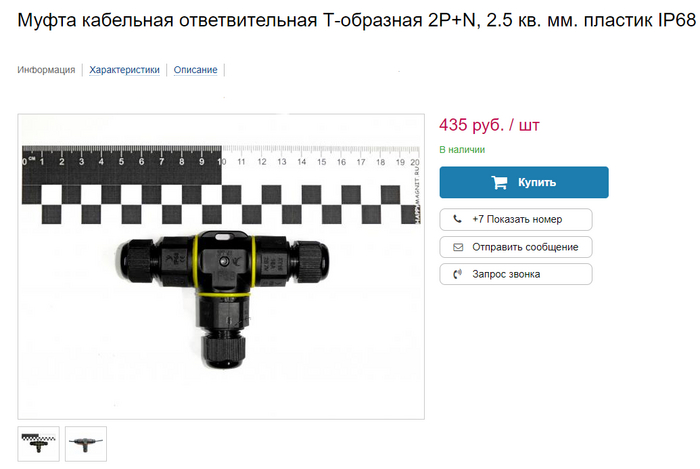Click the bottom cable gland of the connector

tap(224, 351)
